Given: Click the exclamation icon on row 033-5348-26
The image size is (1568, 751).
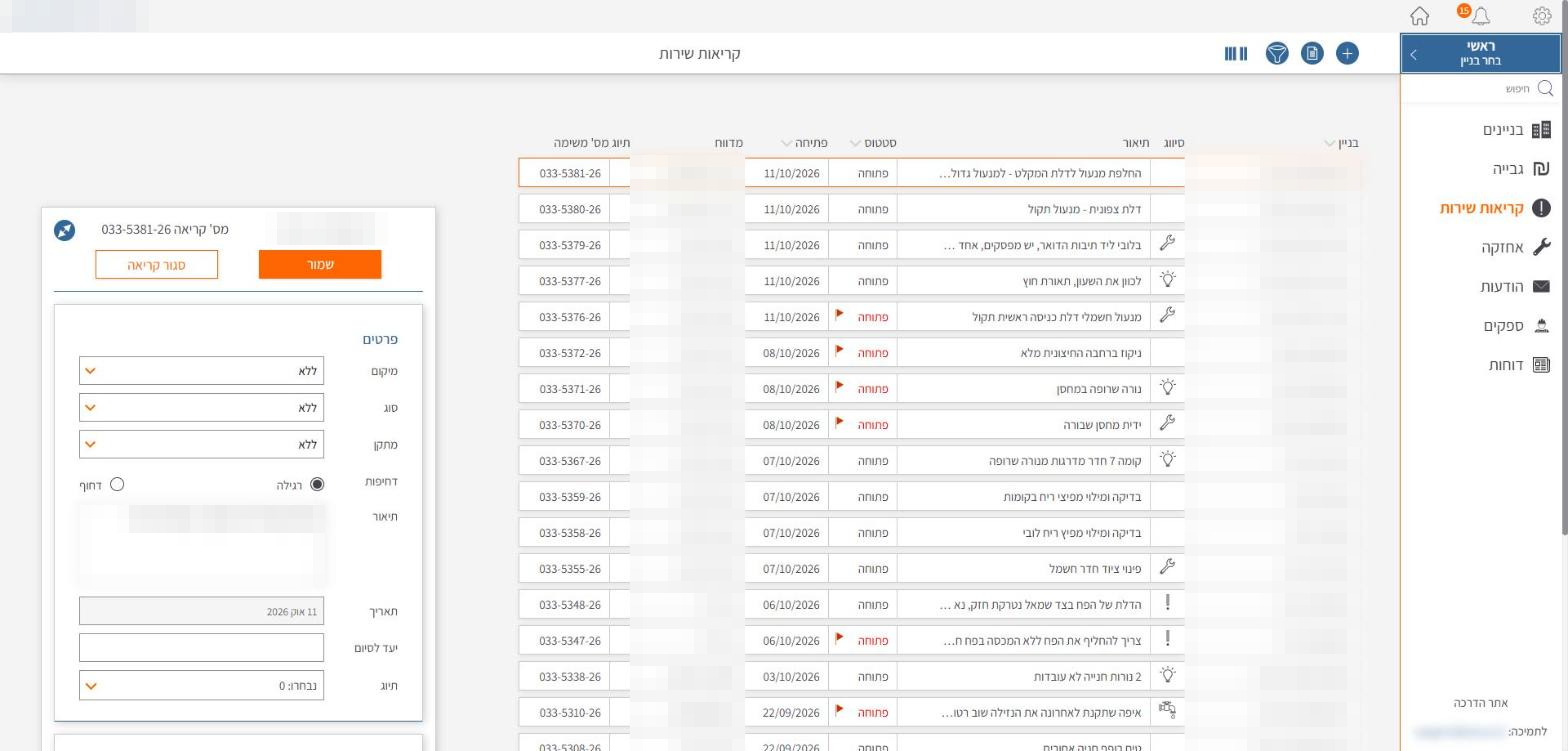Looking at the screenshot, I should coord(1167,603).
